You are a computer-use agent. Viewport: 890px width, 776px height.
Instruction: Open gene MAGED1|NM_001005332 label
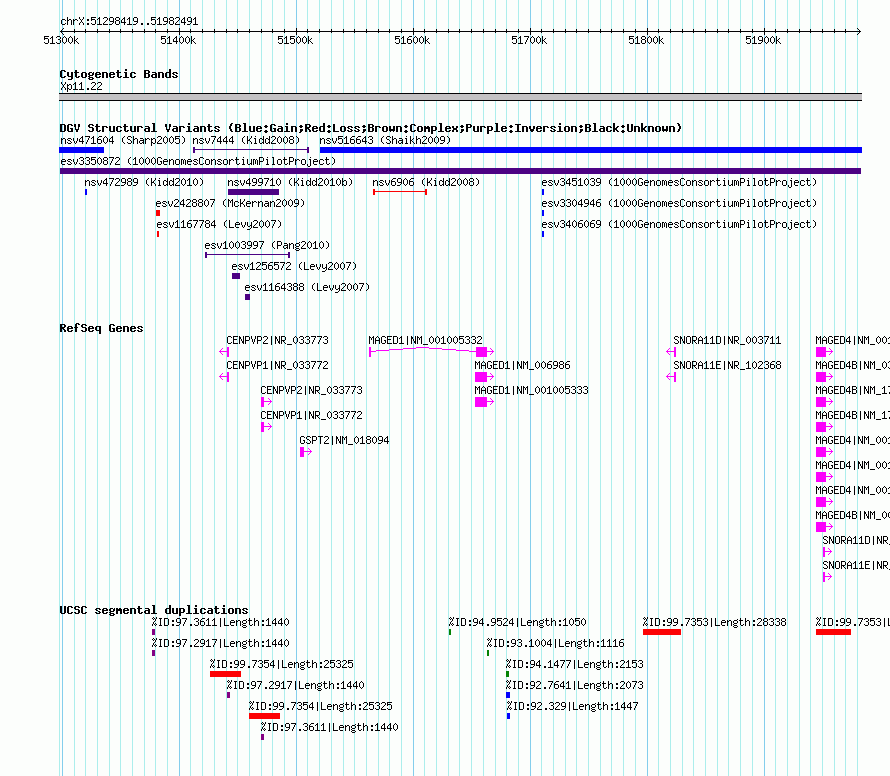425,340
